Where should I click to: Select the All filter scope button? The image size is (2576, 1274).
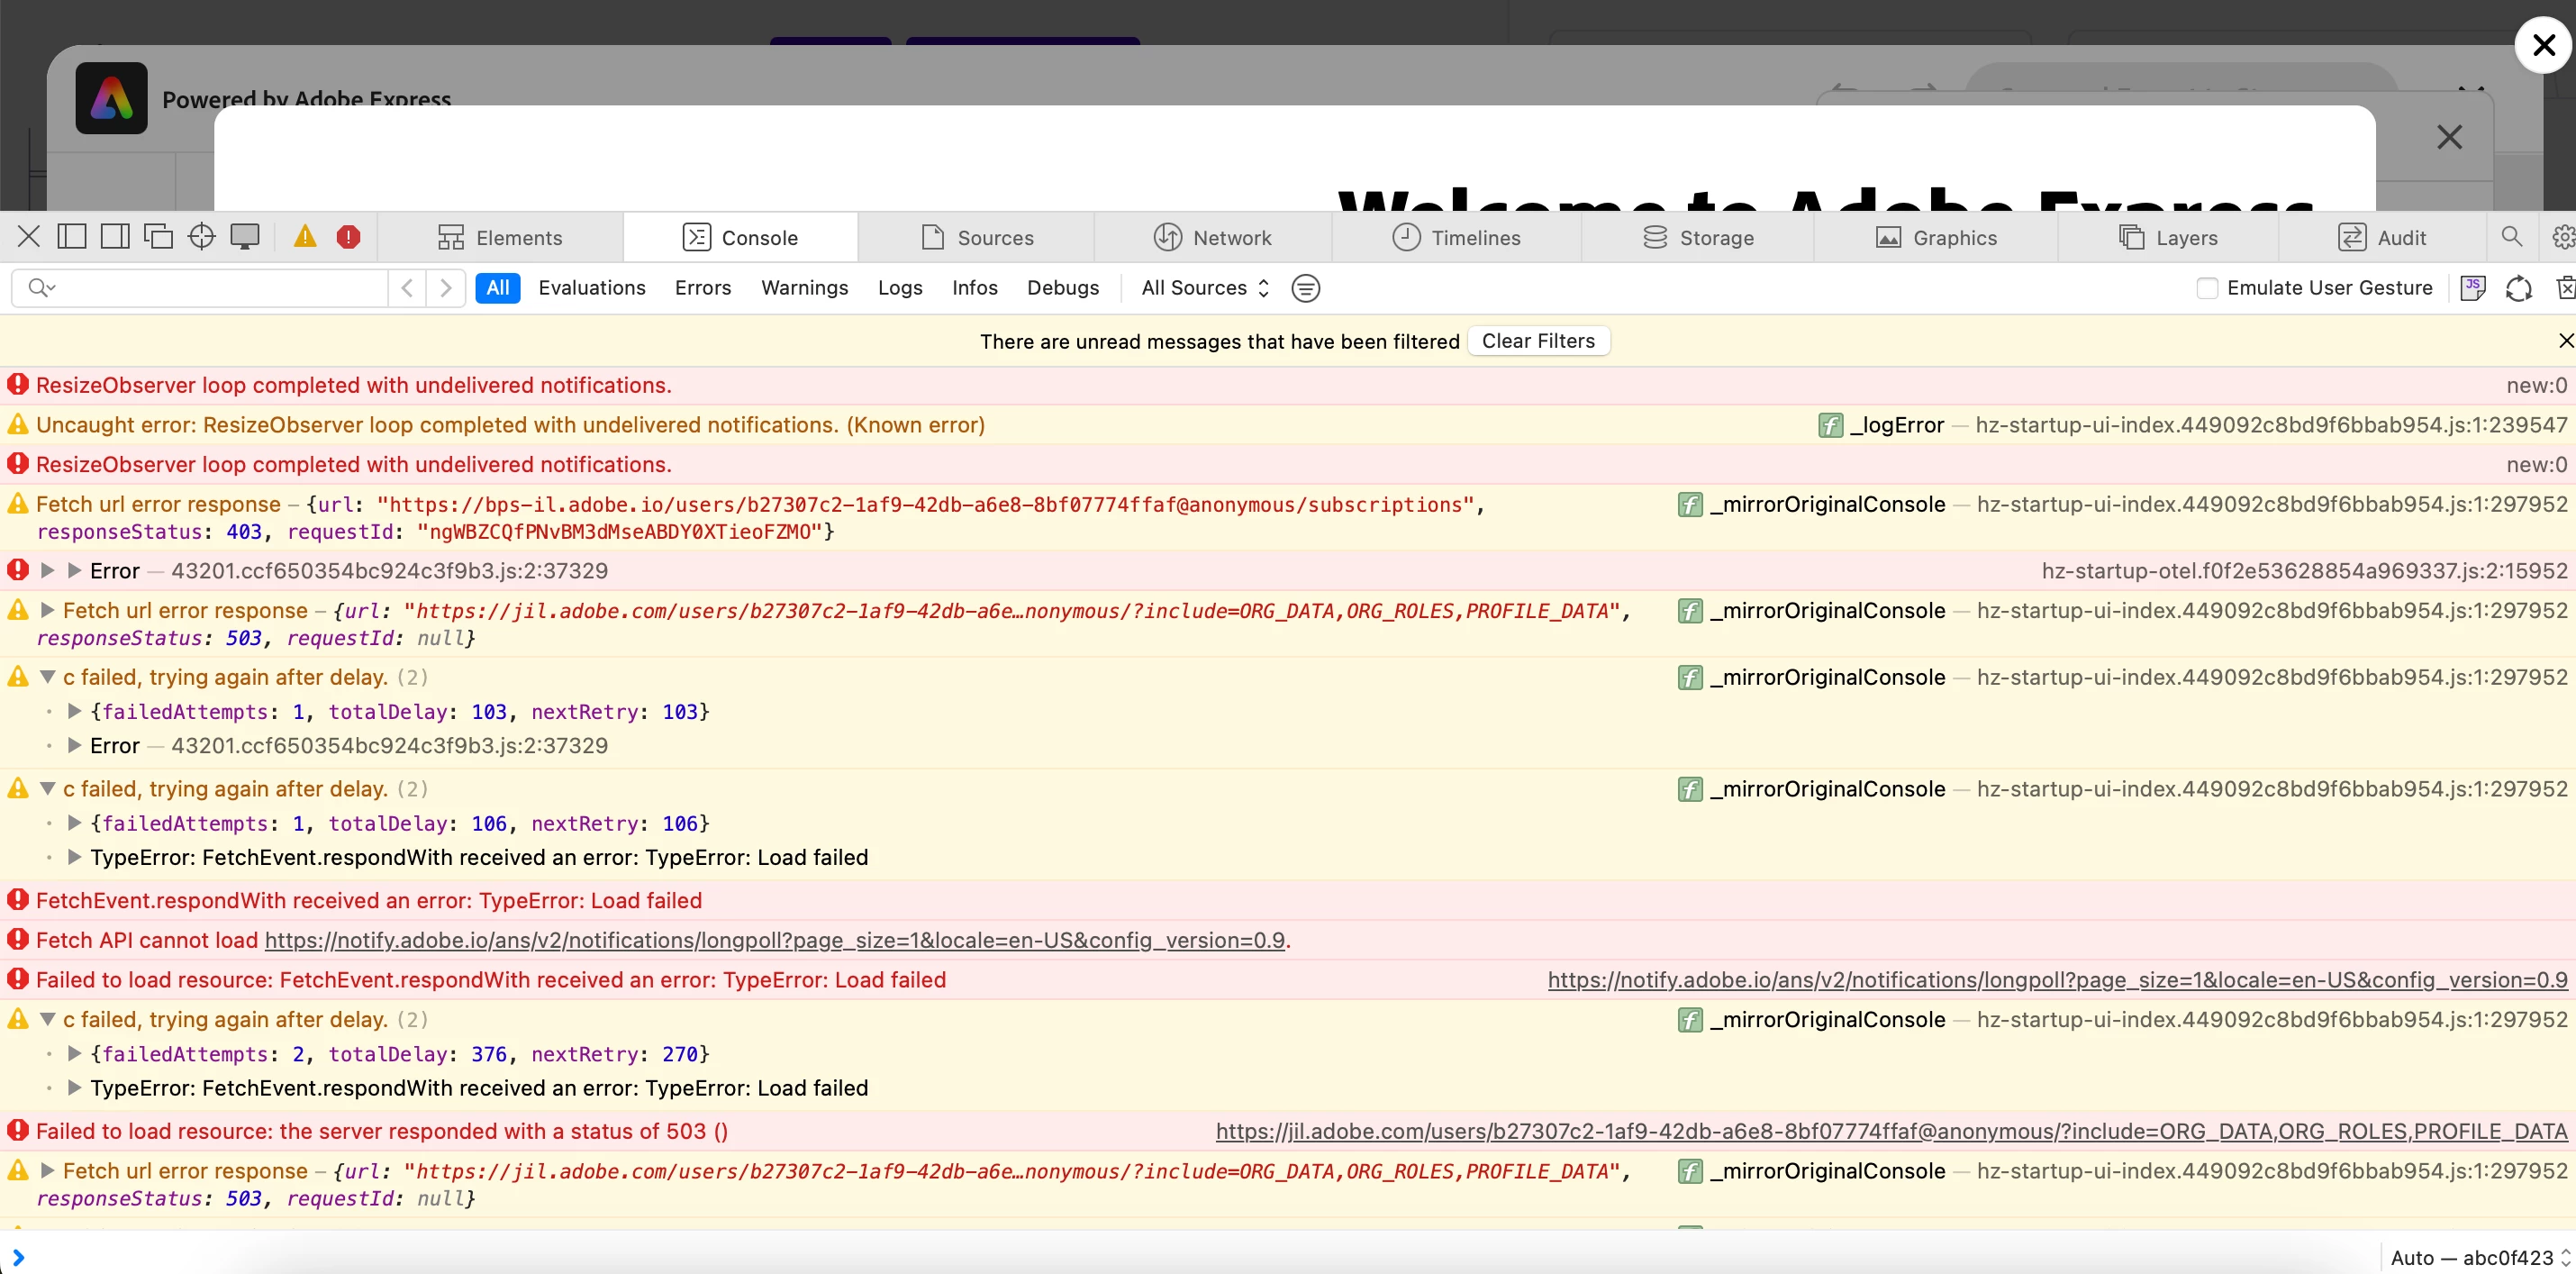point(497,288)
